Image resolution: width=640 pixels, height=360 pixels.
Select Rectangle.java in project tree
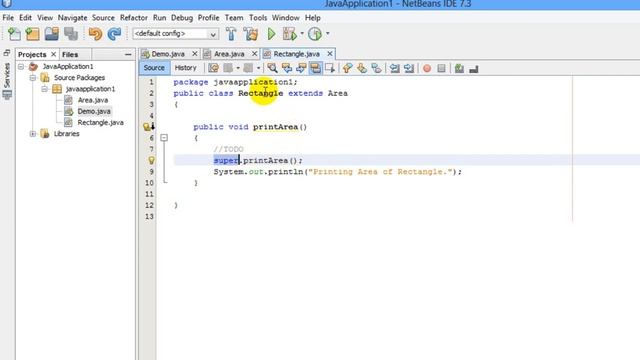click(100, 122)
